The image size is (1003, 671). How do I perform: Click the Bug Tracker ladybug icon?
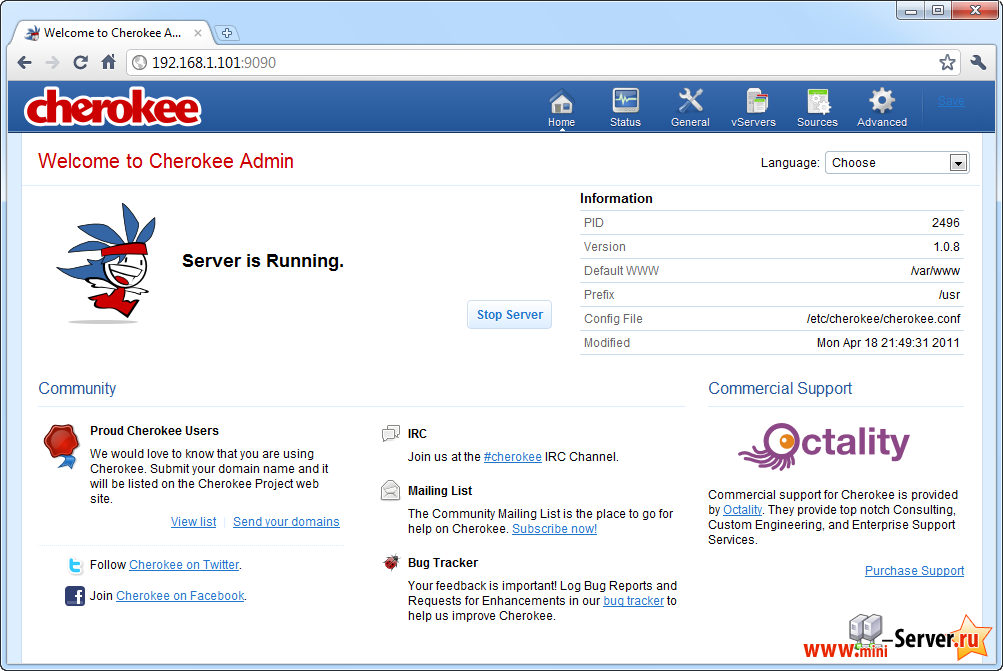click(x=391, y=562)
